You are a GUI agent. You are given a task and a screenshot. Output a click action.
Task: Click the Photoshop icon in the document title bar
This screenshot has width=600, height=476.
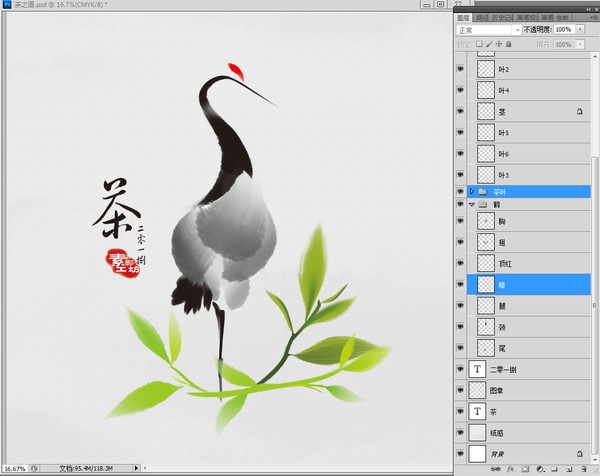pyautogui.click(x=7, y=5)
